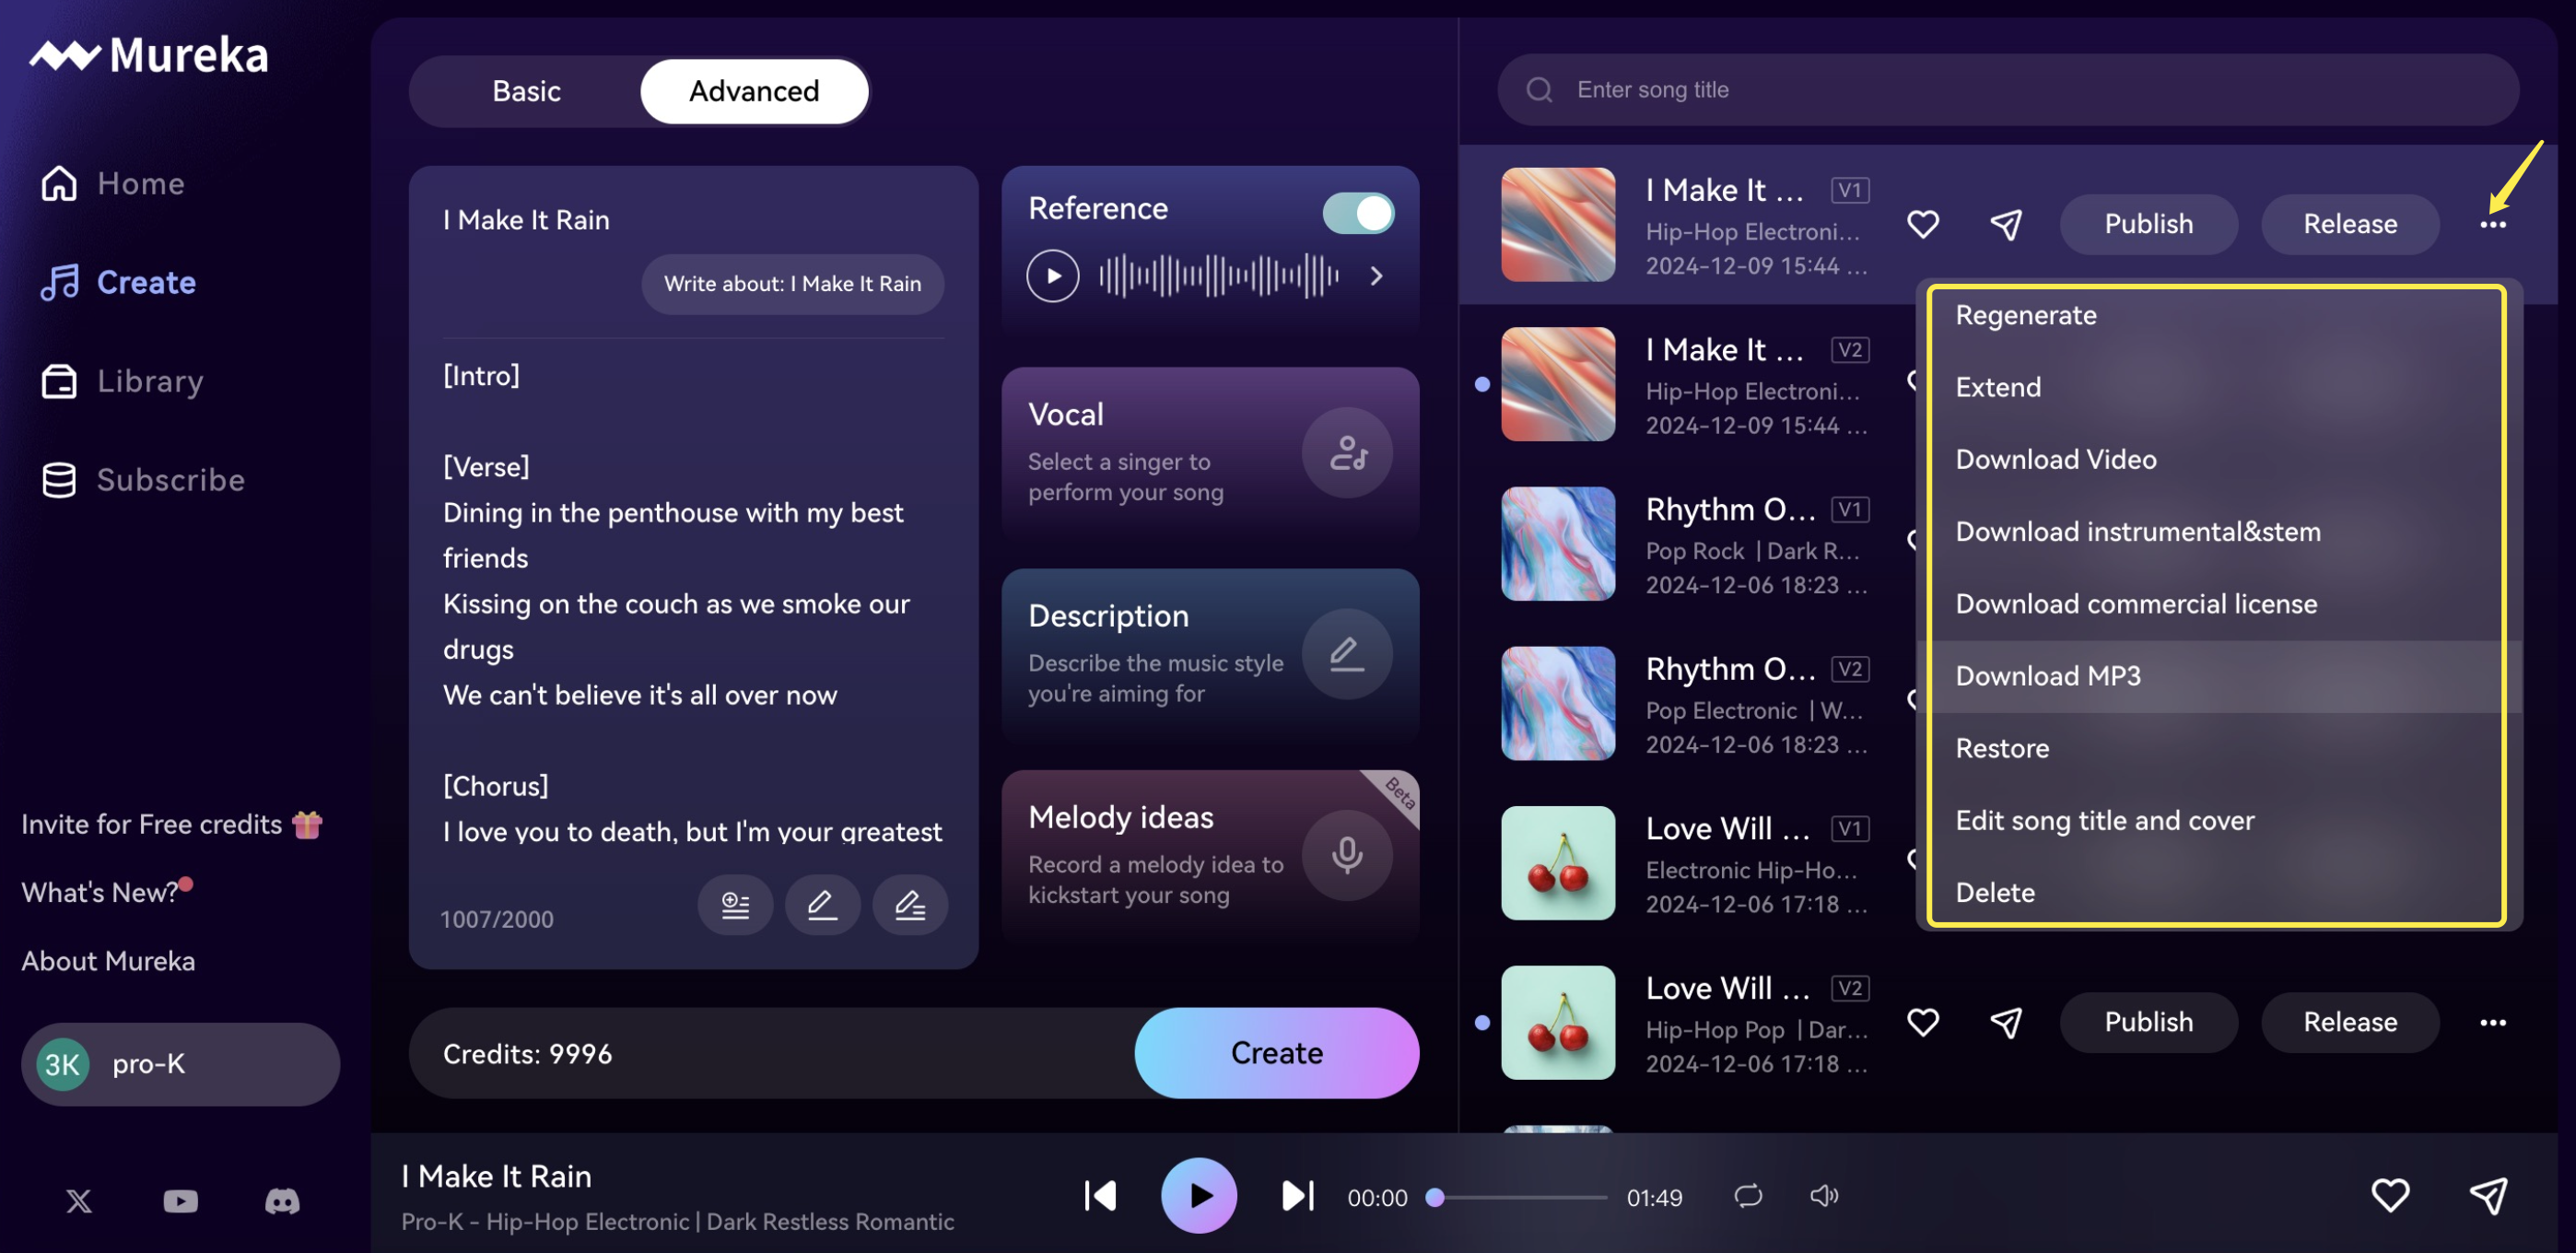
Task: Click the playback progress slider in player
Action: pos(1520,1197)
